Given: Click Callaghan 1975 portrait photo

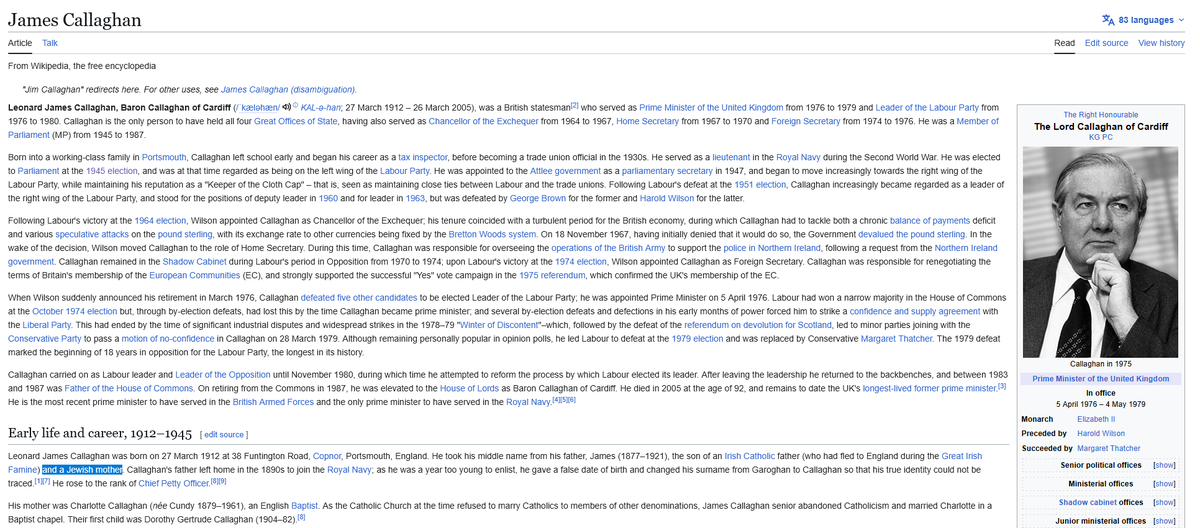Looking at the screenshot, I should coord(1101,252).
